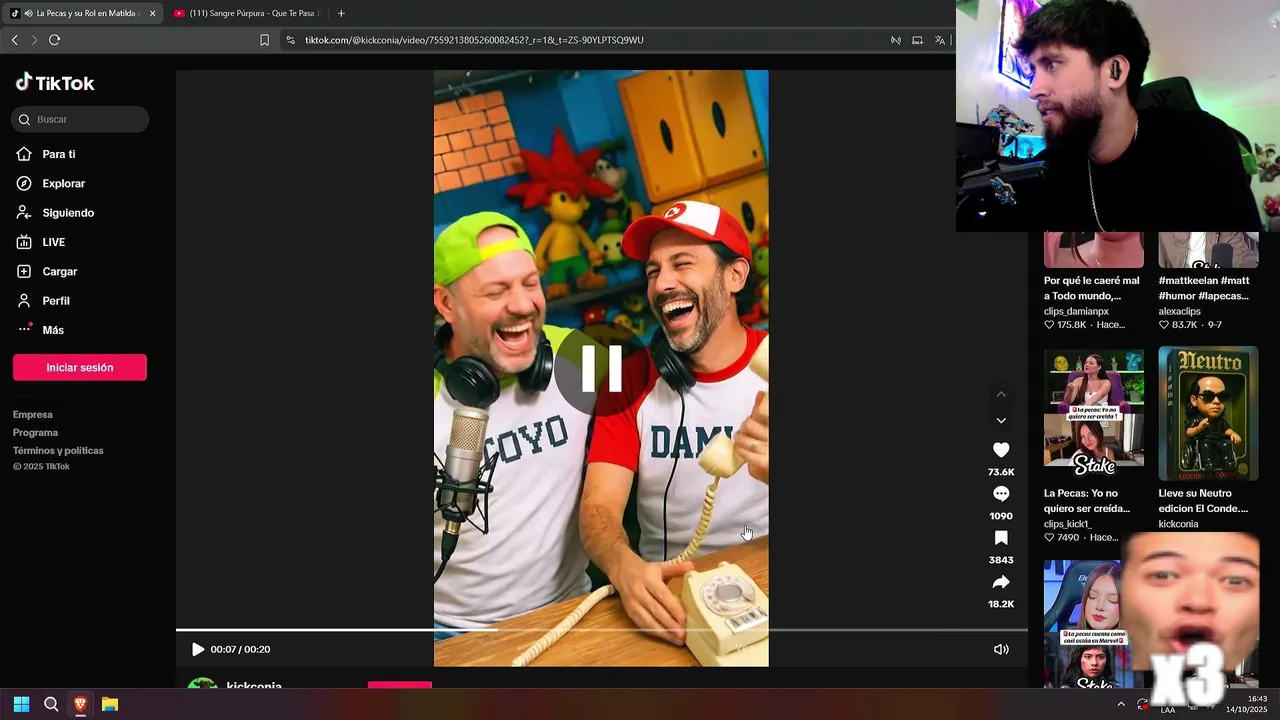Viewport: 1280px width, 720px height.
Task: Click the 1090 comments count
Action: click(1001, 516)
